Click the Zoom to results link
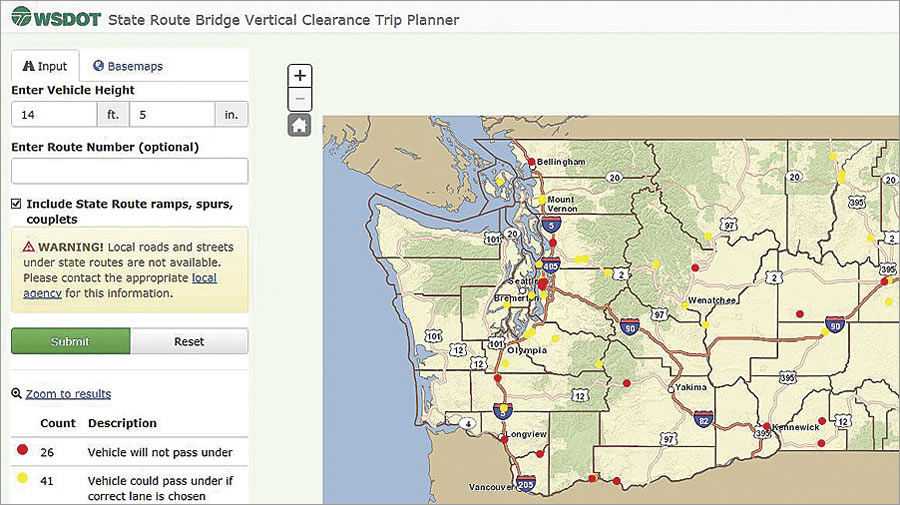This screenshot has width=900, height=505. pyautogui.click(x=67, y=394)
